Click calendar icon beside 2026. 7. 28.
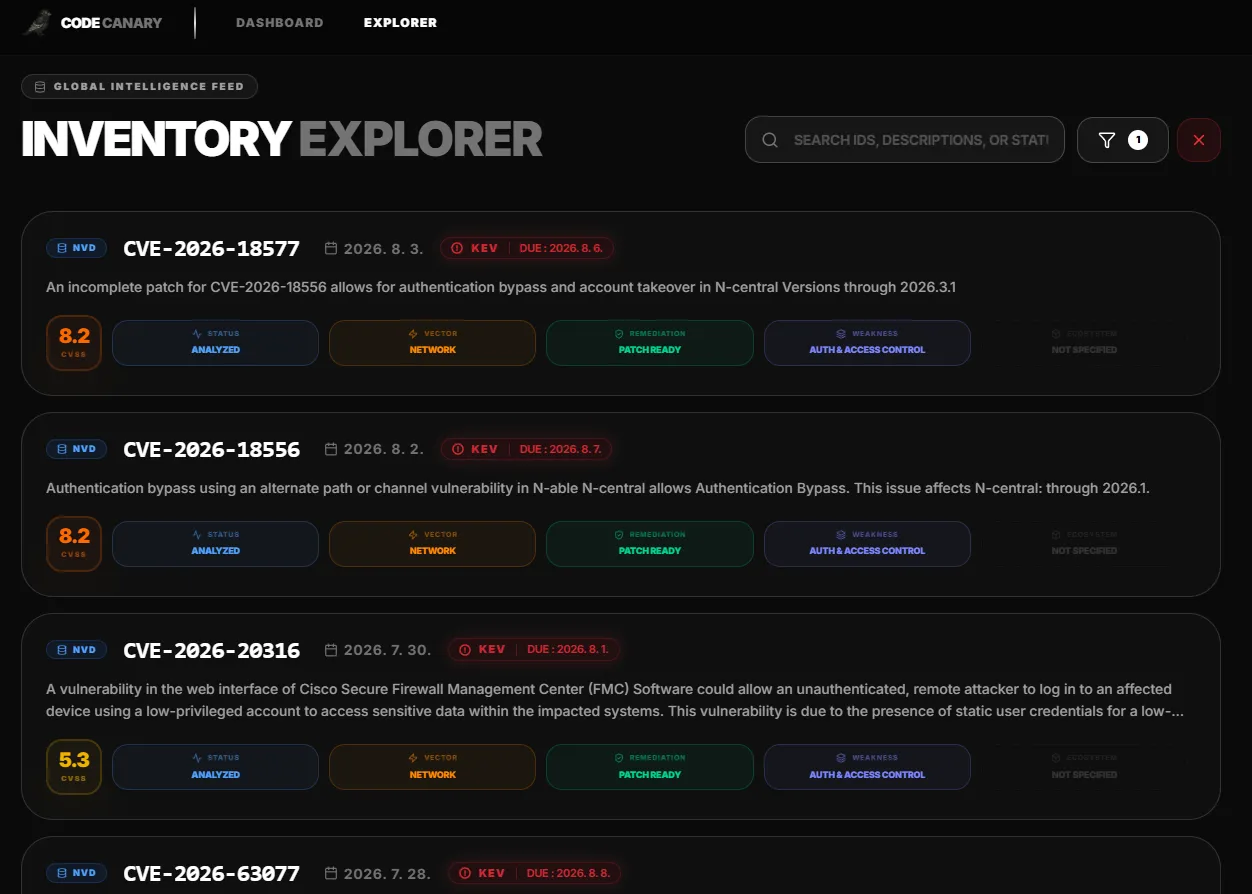 [331, 873]
